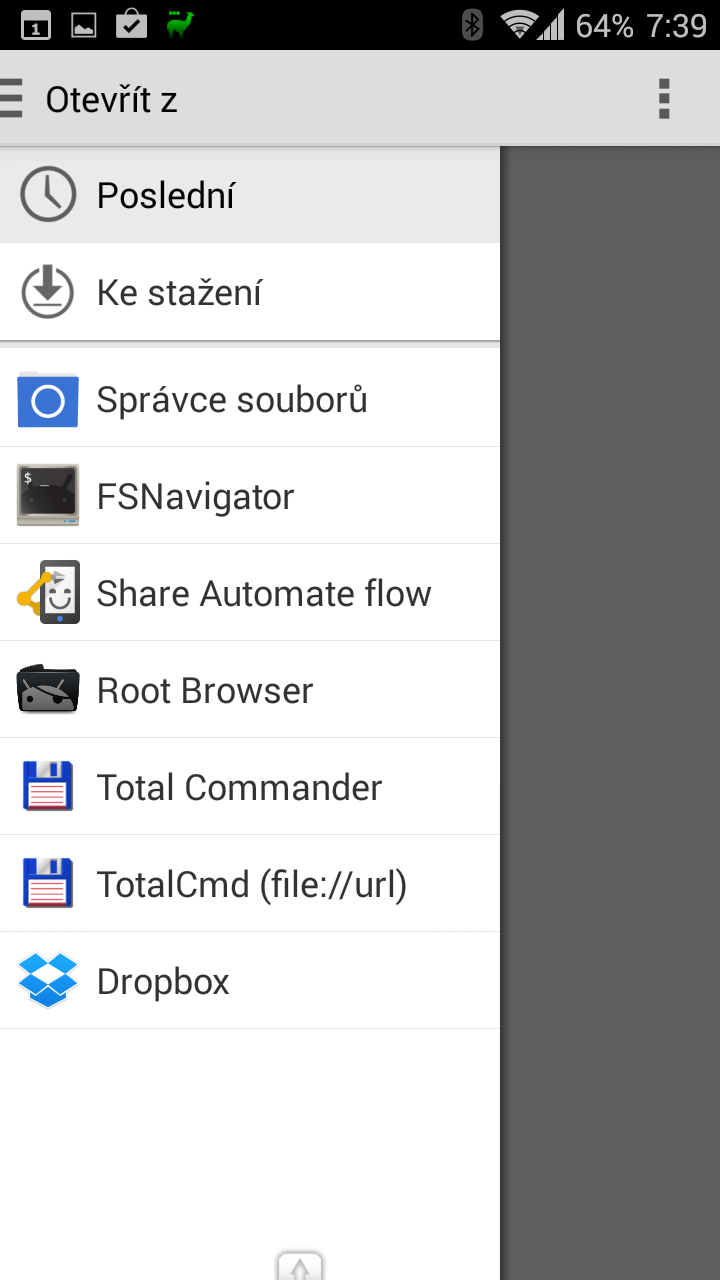This screenshot has height=1280, width=720.
Task: Tap the FSNavigator terminal icon
Action: click(x=48, y=496)
